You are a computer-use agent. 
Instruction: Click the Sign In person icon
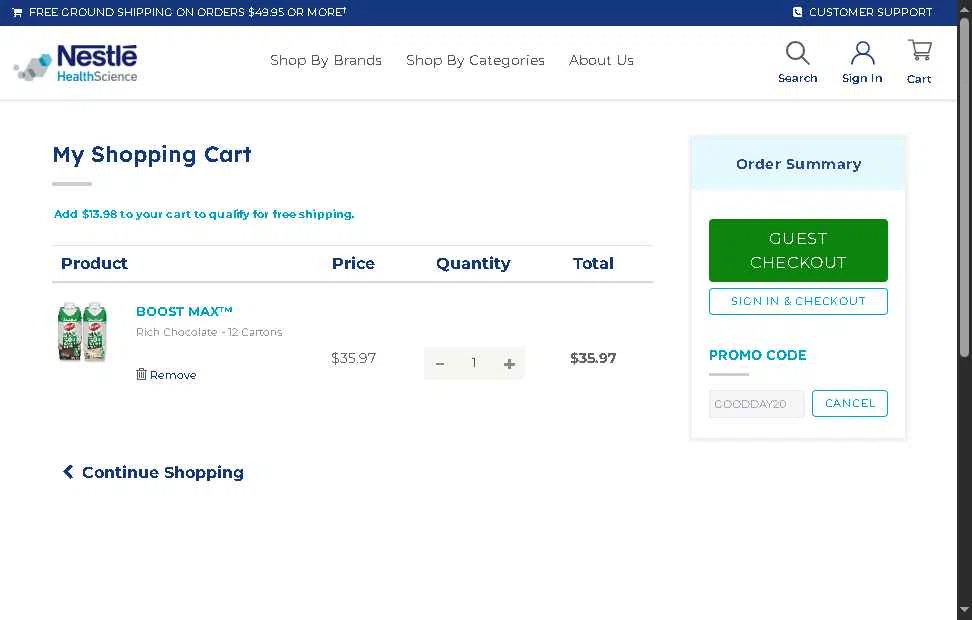point(862,53)
